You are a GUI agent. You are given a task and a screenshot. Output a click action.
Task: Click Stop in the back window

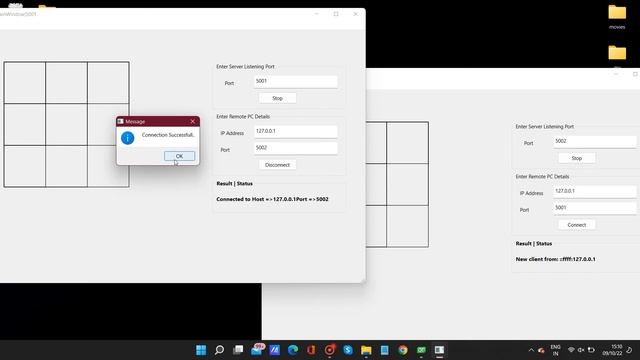click(576, 158)
